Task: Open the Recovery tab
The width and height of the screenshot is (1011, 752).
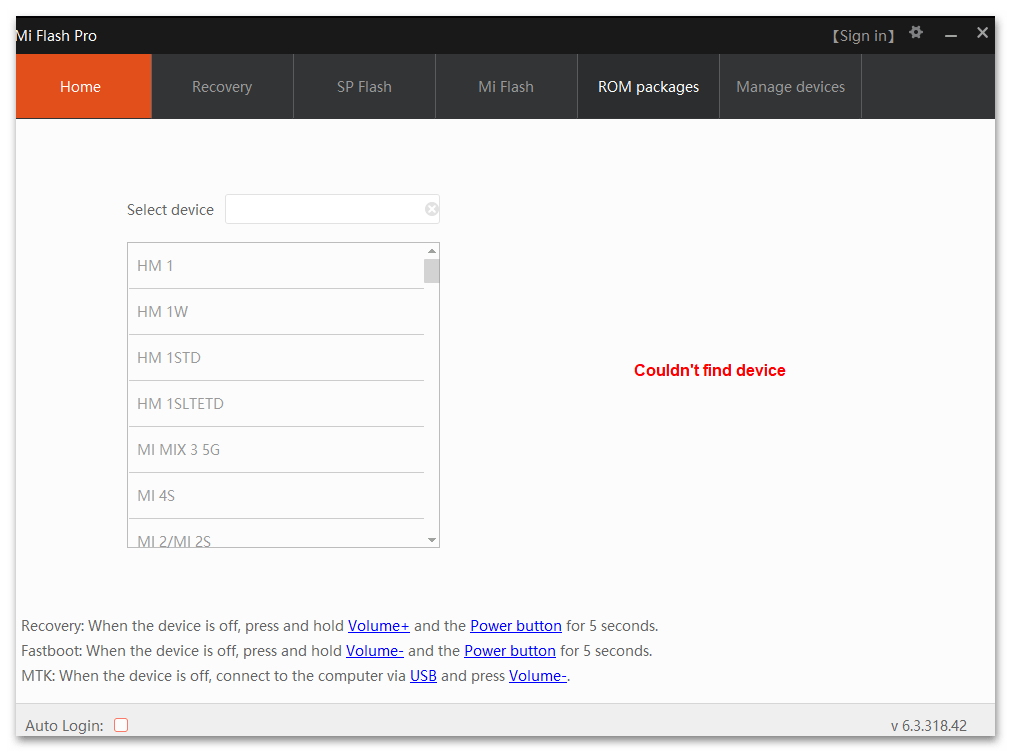Action: tap(222, 86)
